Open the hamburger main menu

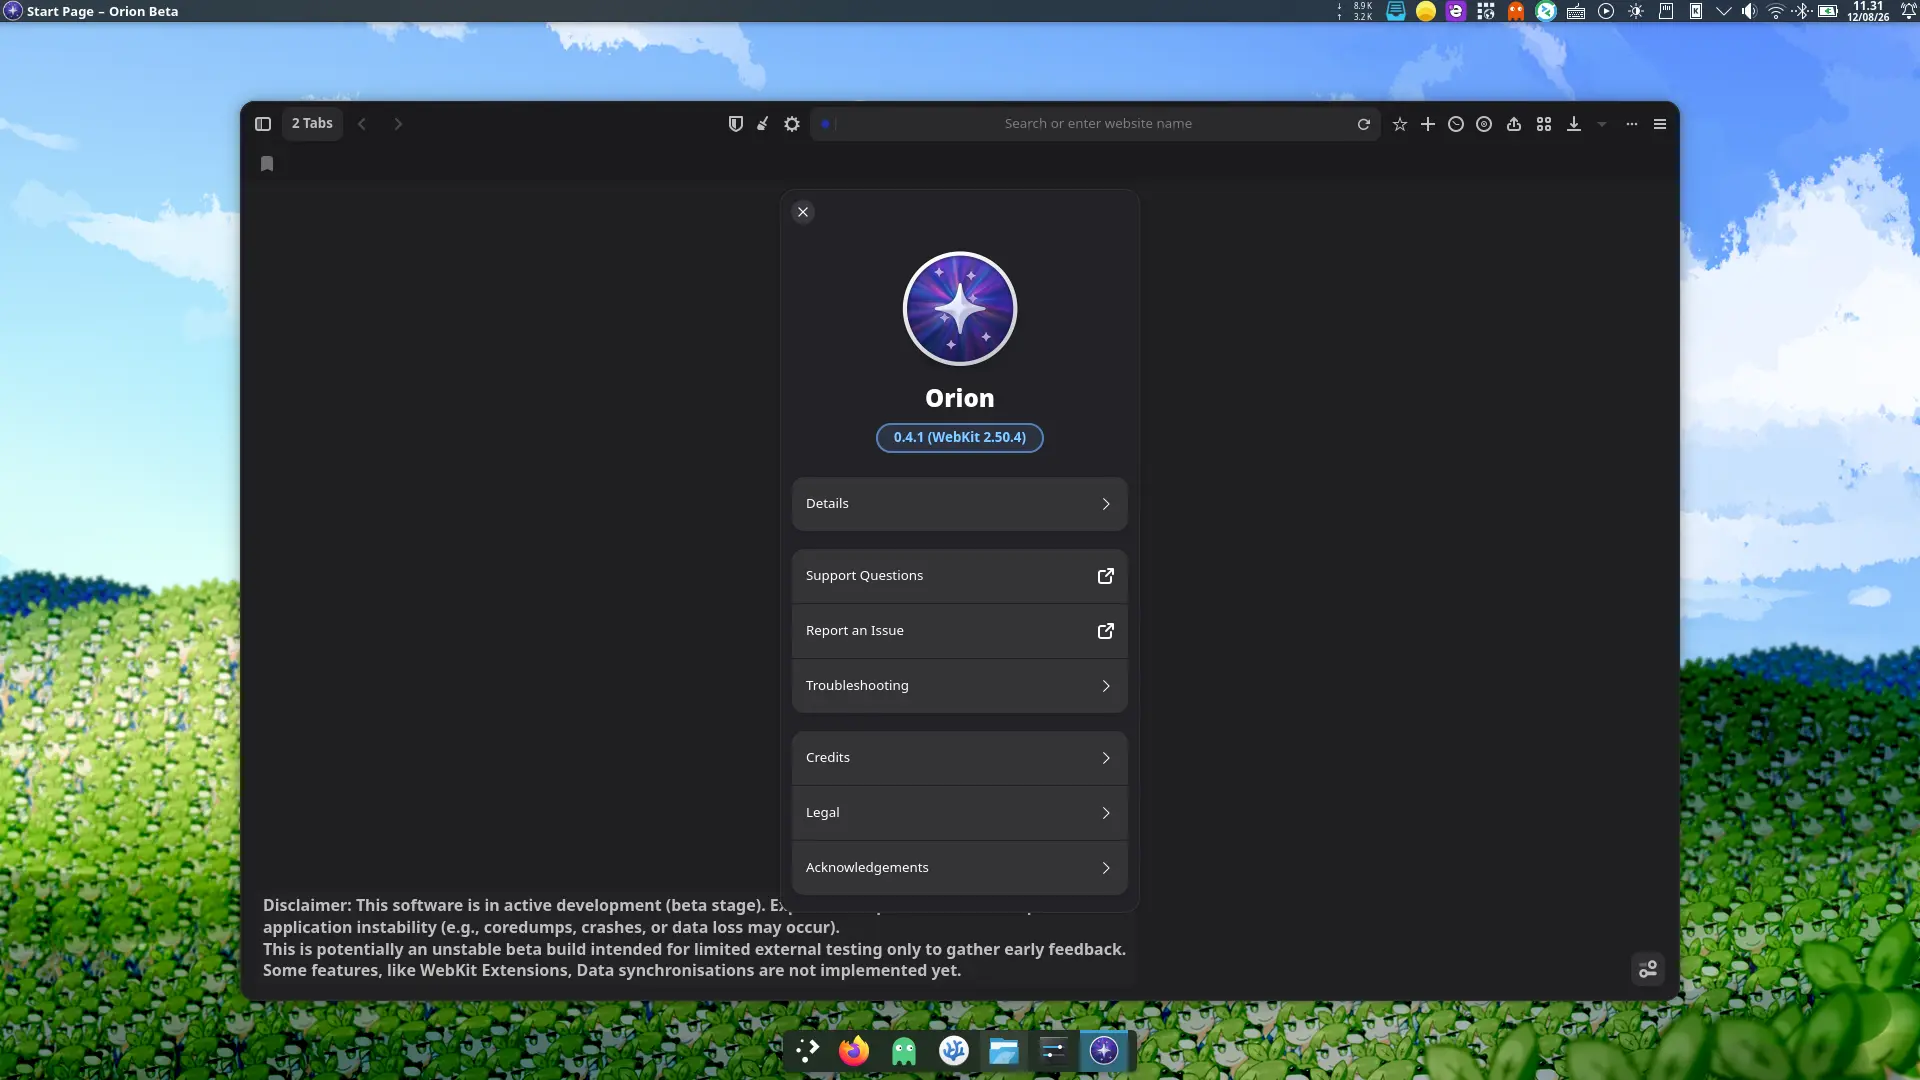click(x=1660, y=124)
